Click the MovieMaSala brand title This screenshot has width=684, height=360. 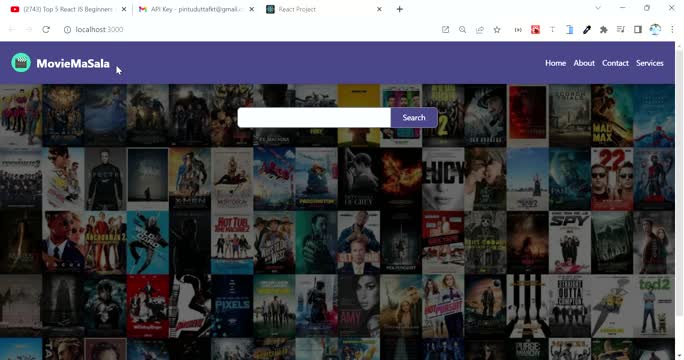click(73, 64)
